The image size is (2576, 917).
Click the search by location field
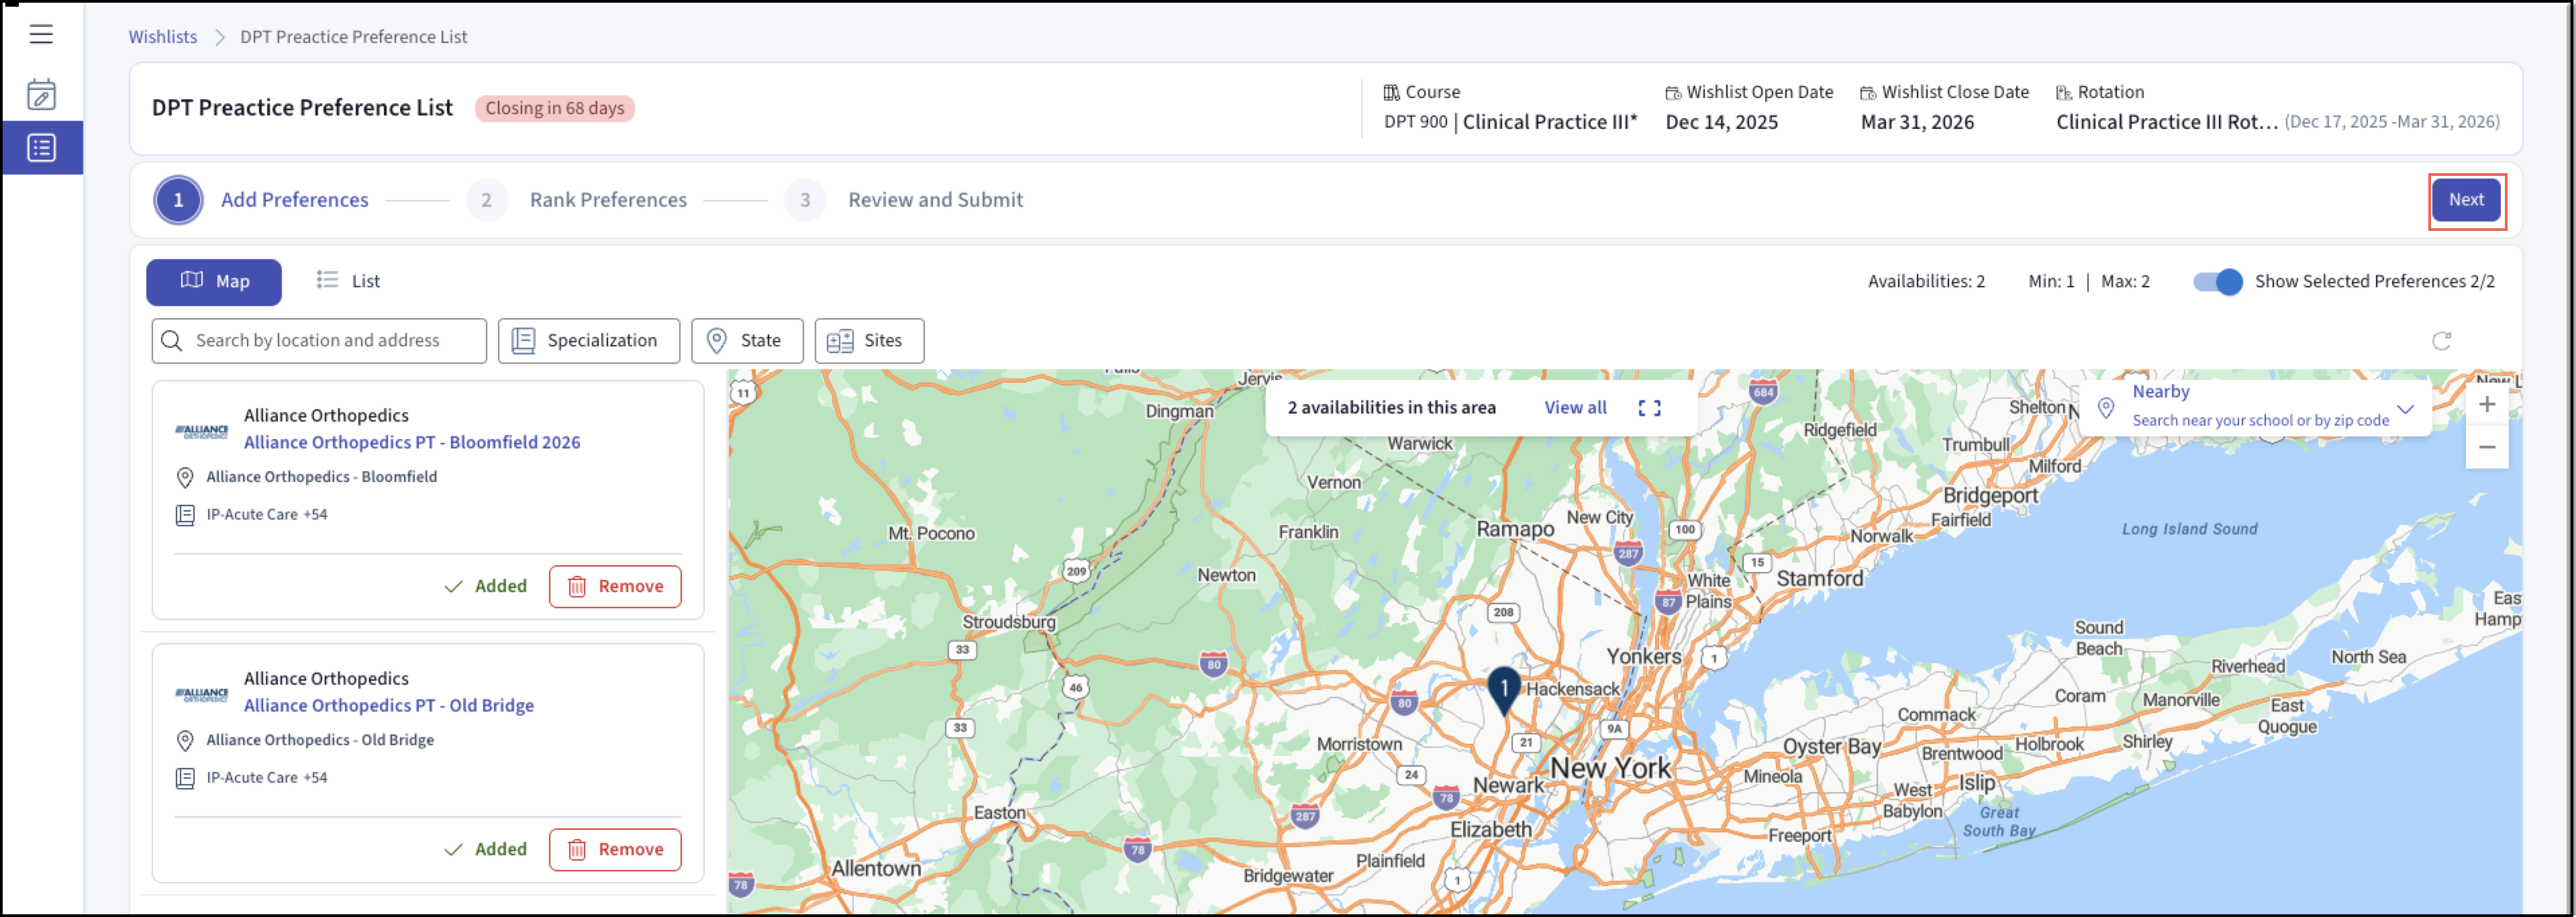(319, 341)
